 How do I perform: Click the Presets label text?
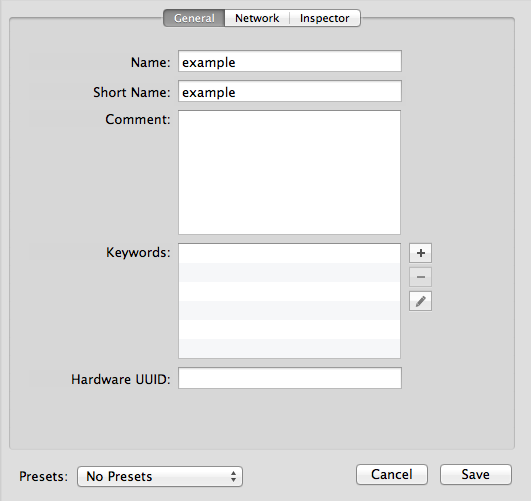tap(43, 476)
